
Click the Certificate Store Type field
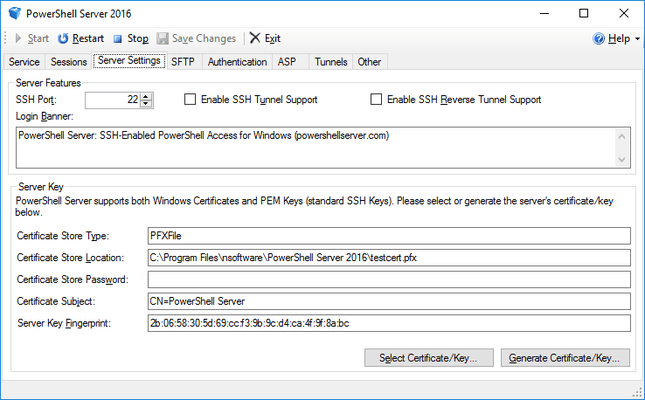coord(389,236)
